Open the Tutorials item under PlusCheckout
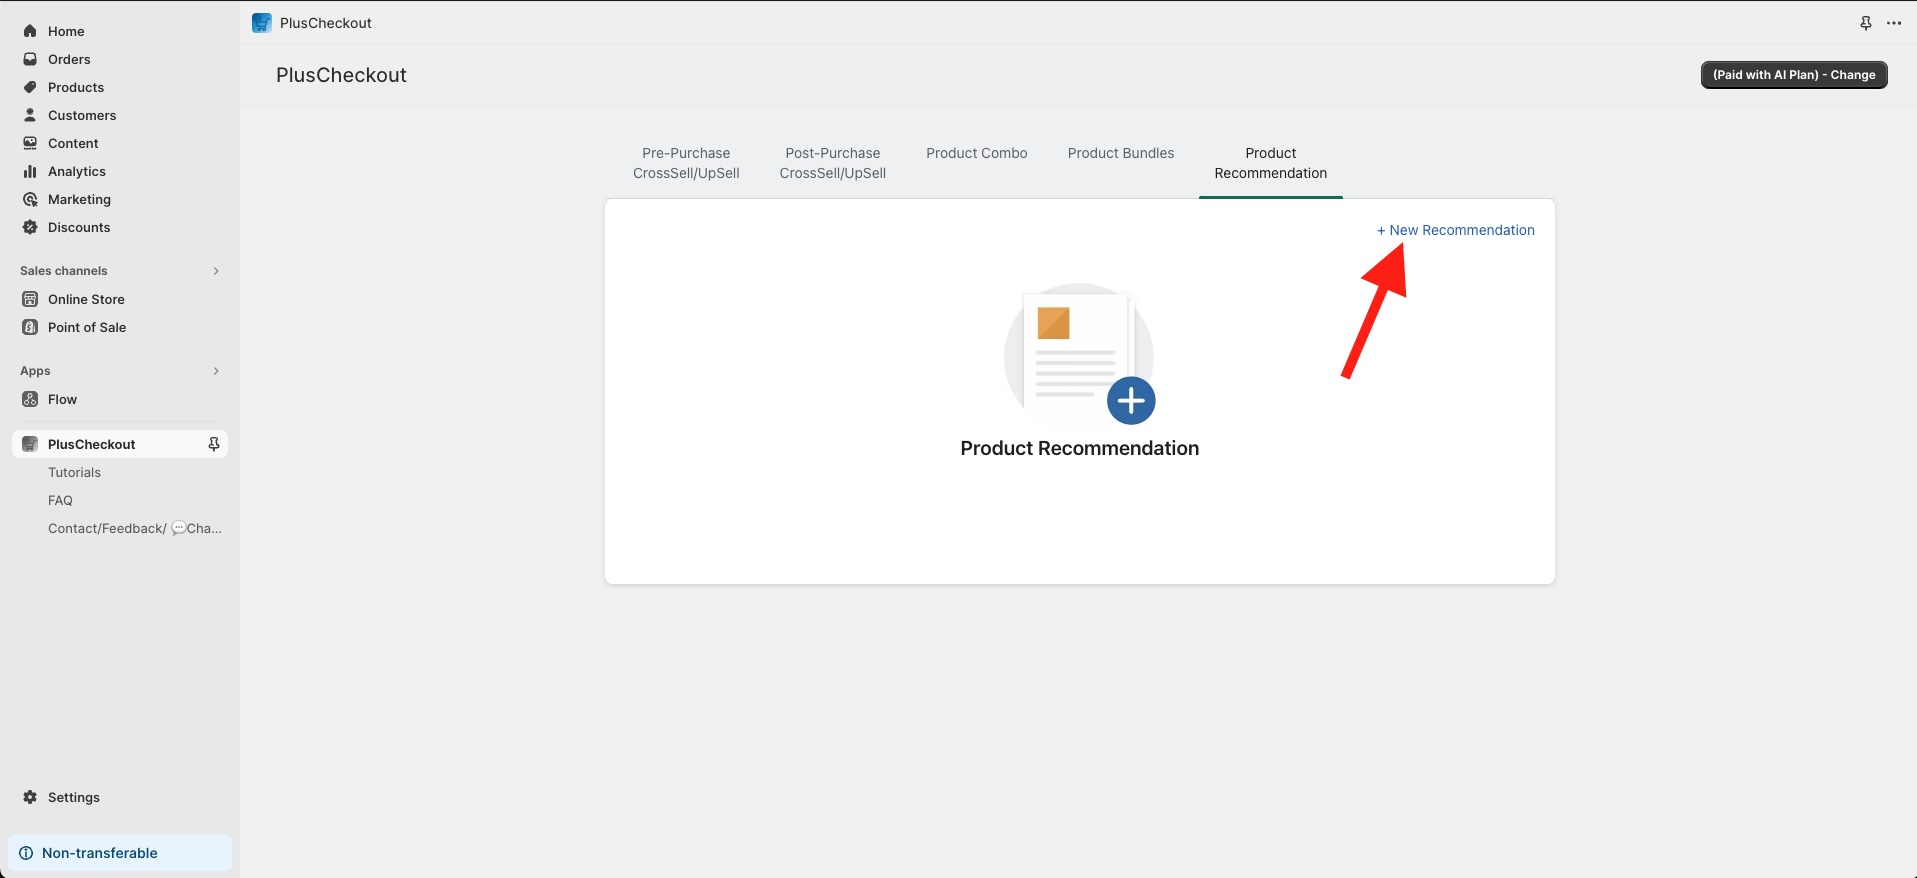 click(x=74, y=472)
